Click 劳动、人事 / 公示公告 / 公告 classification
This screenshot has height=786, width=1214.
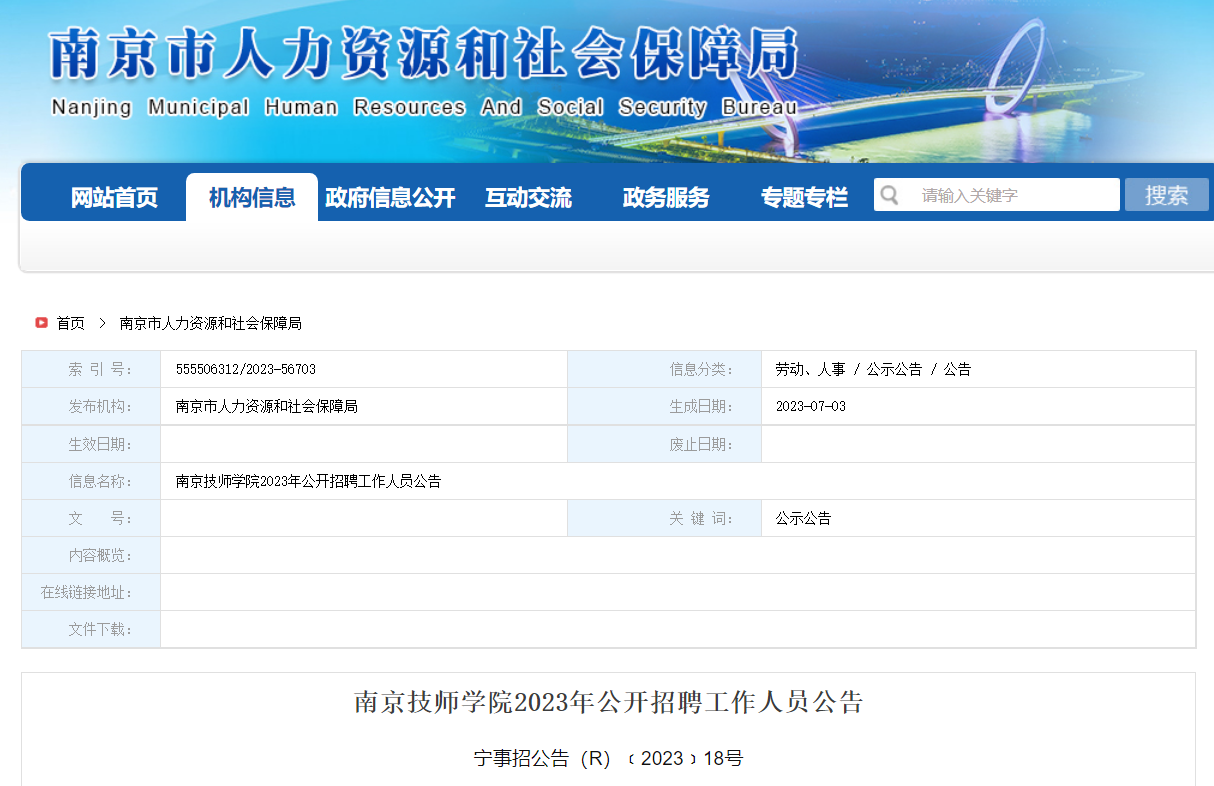point(873,369)
